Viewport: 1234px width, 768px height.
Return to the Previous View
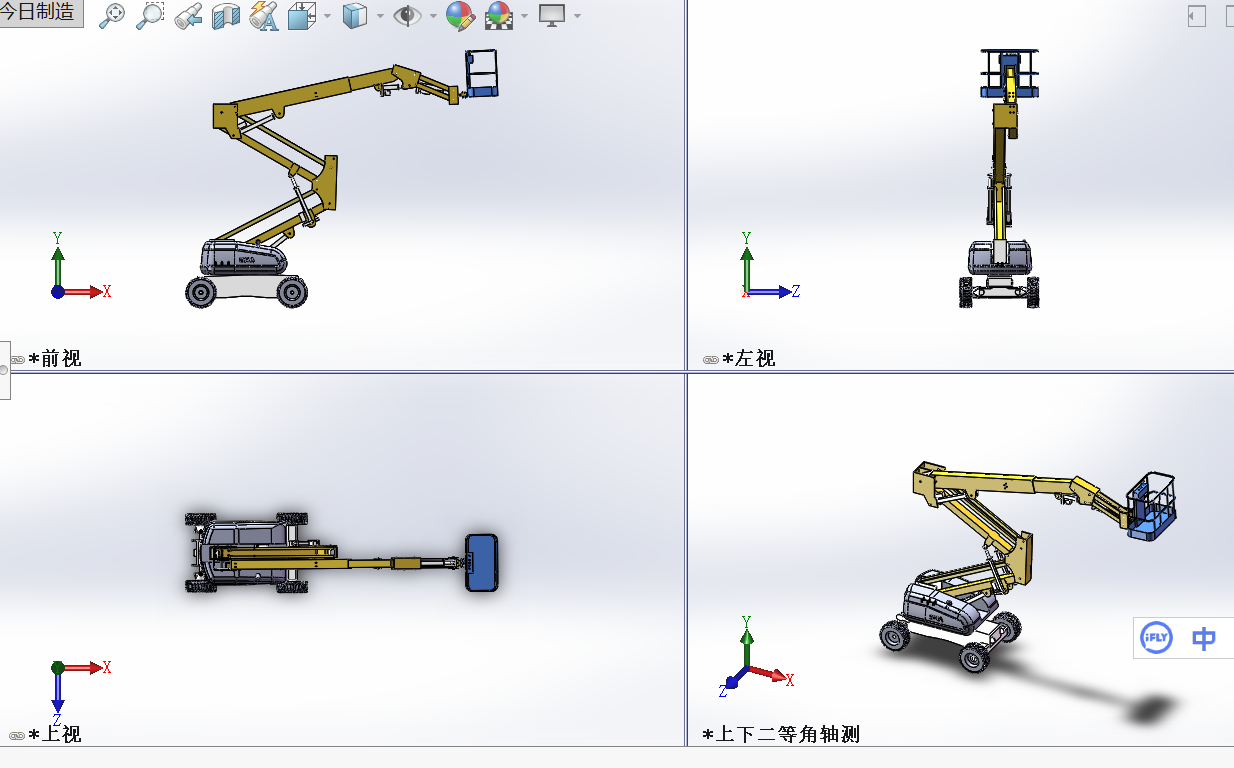188,15
